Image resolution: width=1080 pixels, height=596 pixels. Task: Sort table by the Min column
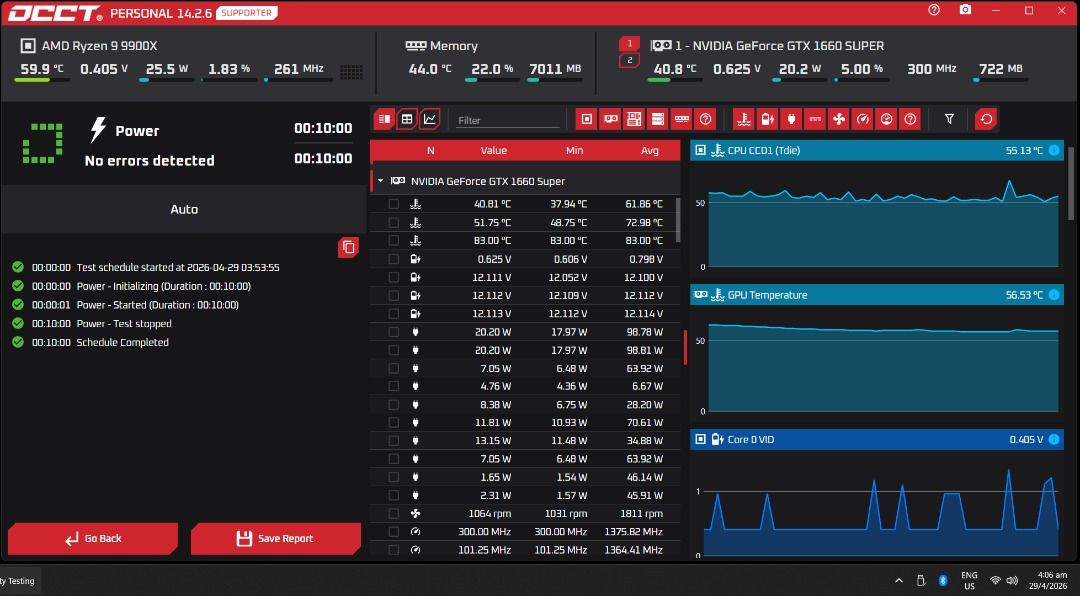[x=574, y=150]
